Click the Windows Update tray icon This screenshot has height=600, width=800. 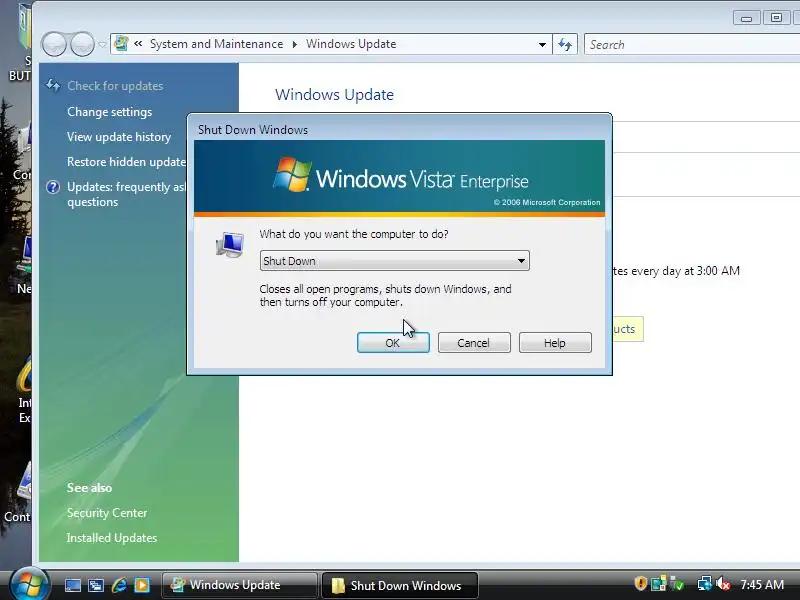click(658, 583)
